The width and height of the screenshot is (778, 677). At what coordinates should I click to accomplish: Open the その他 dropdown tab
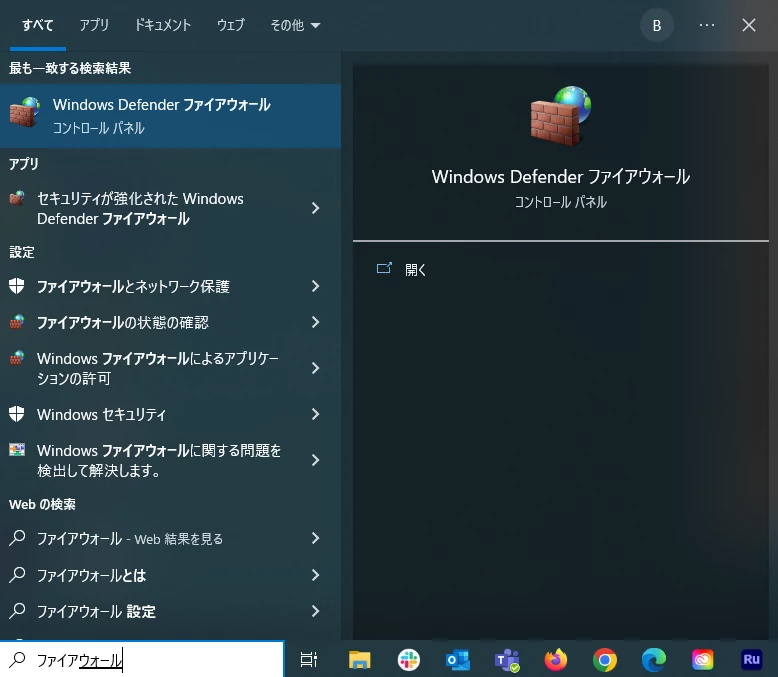pos(295,25)
